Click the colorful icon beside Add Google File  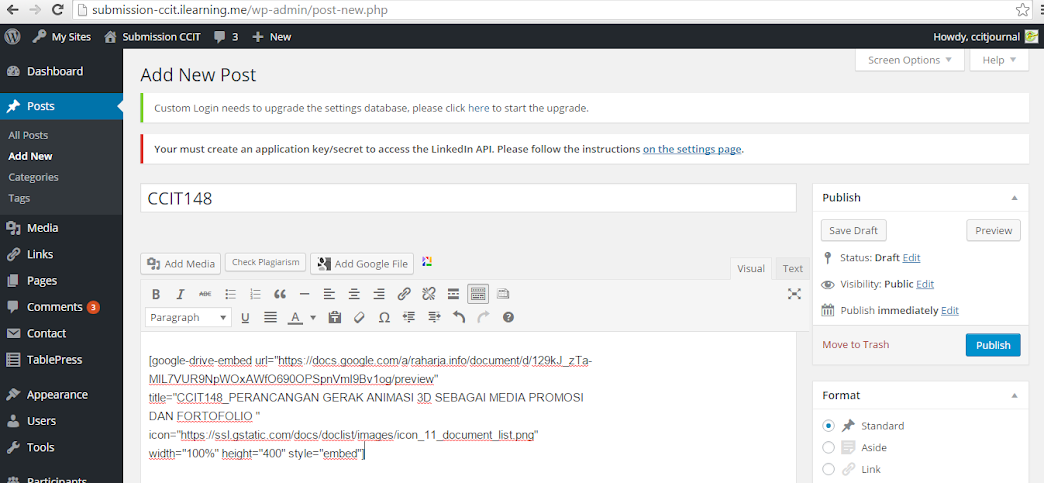427,262
